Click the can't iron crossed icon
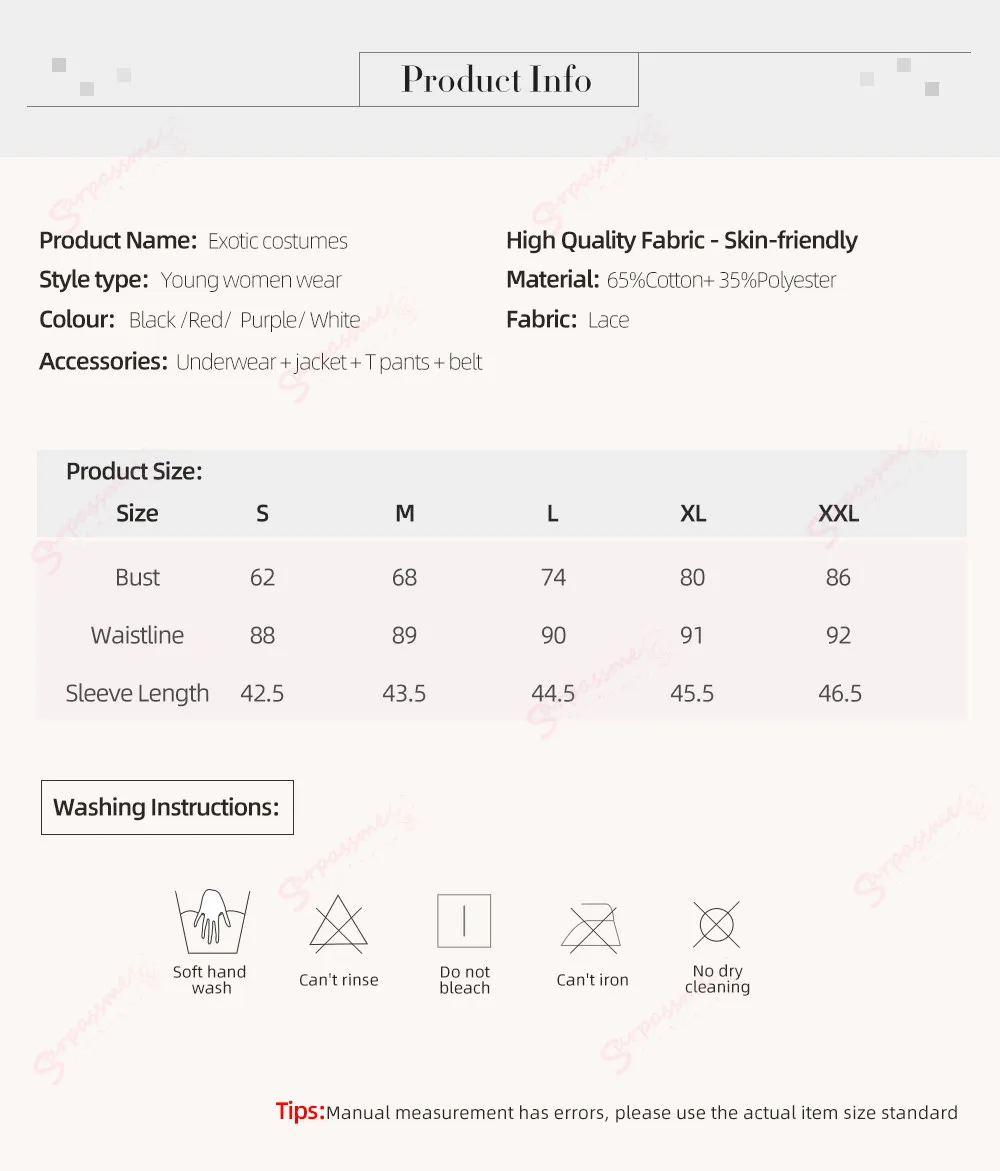 pos(591,927)
